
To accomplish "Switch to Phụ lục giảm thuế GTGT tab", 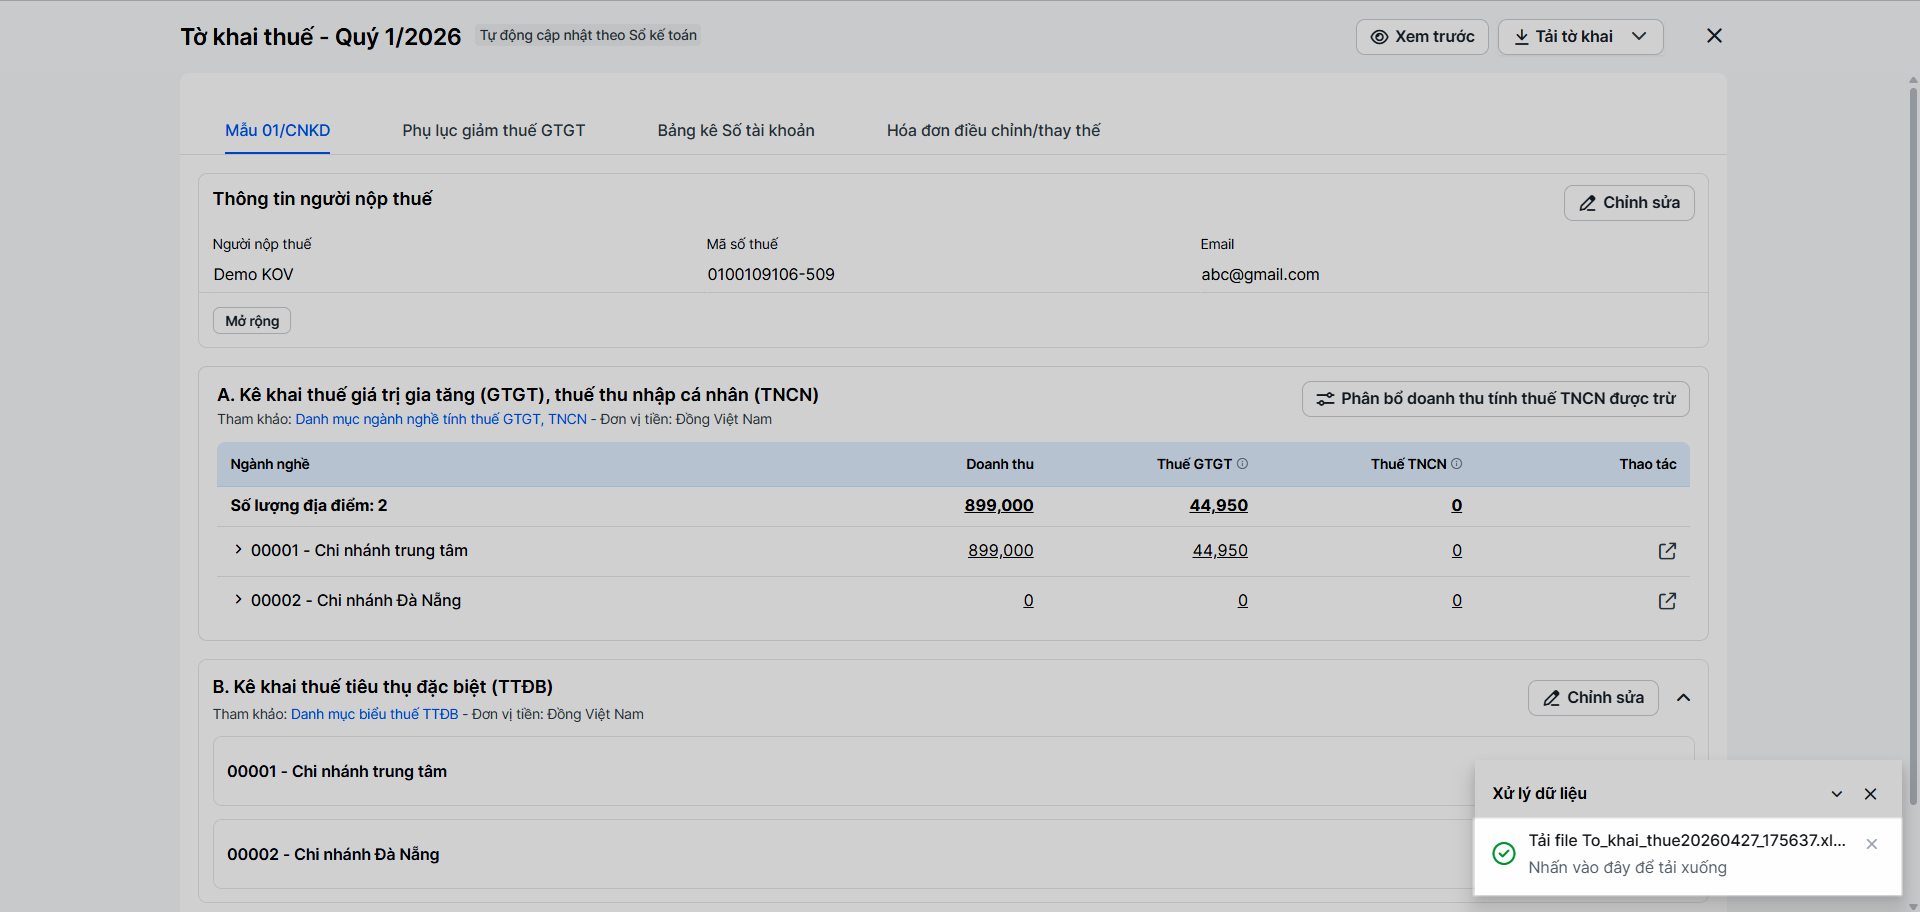I will pos(493,131).
